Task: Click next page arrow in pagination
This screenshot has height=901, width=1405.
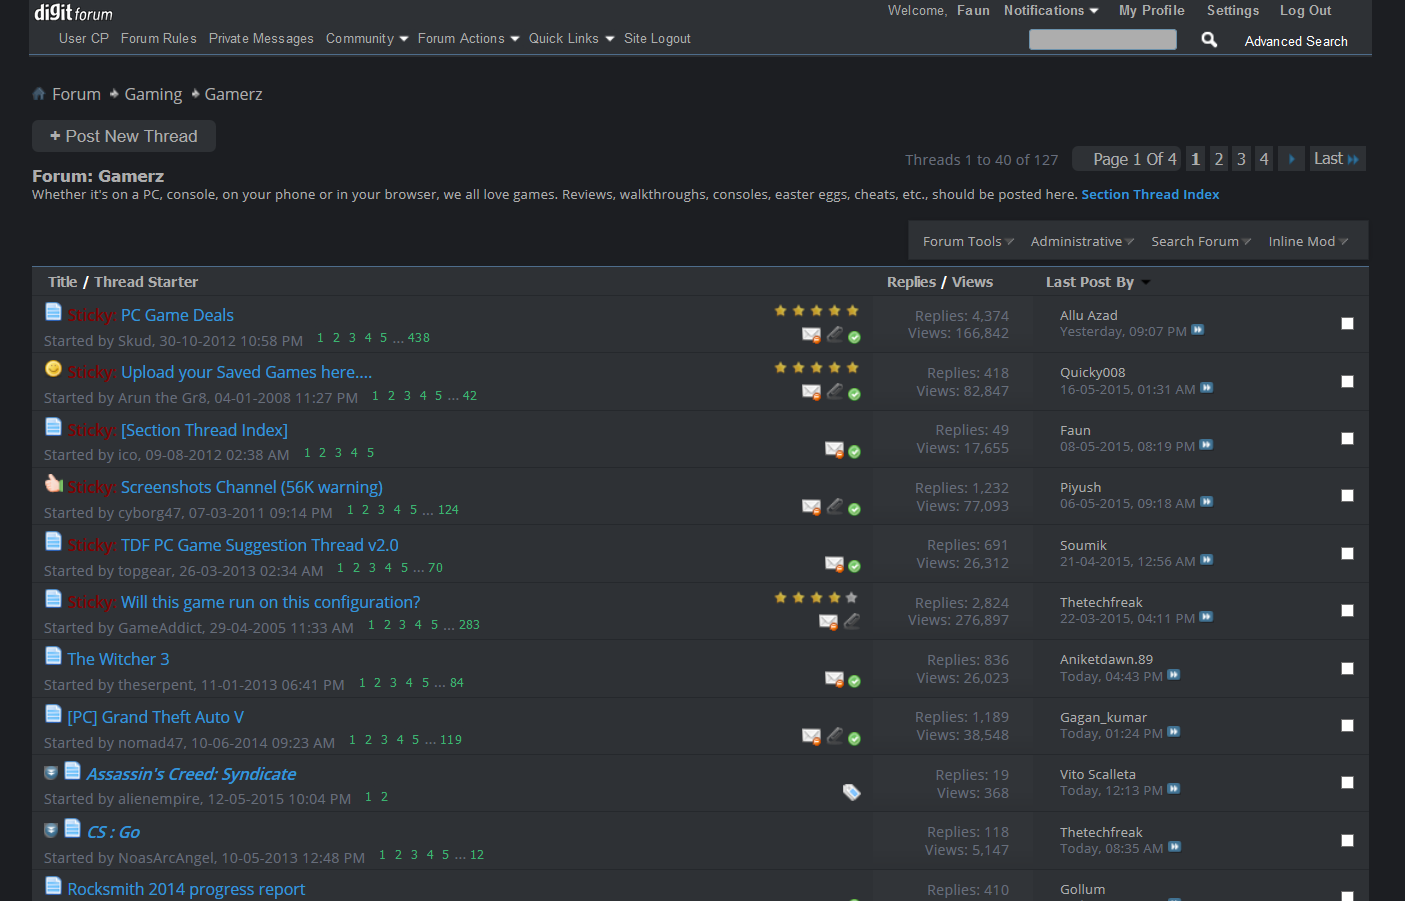Action: pyautogui.click(x=1291, y=159)
